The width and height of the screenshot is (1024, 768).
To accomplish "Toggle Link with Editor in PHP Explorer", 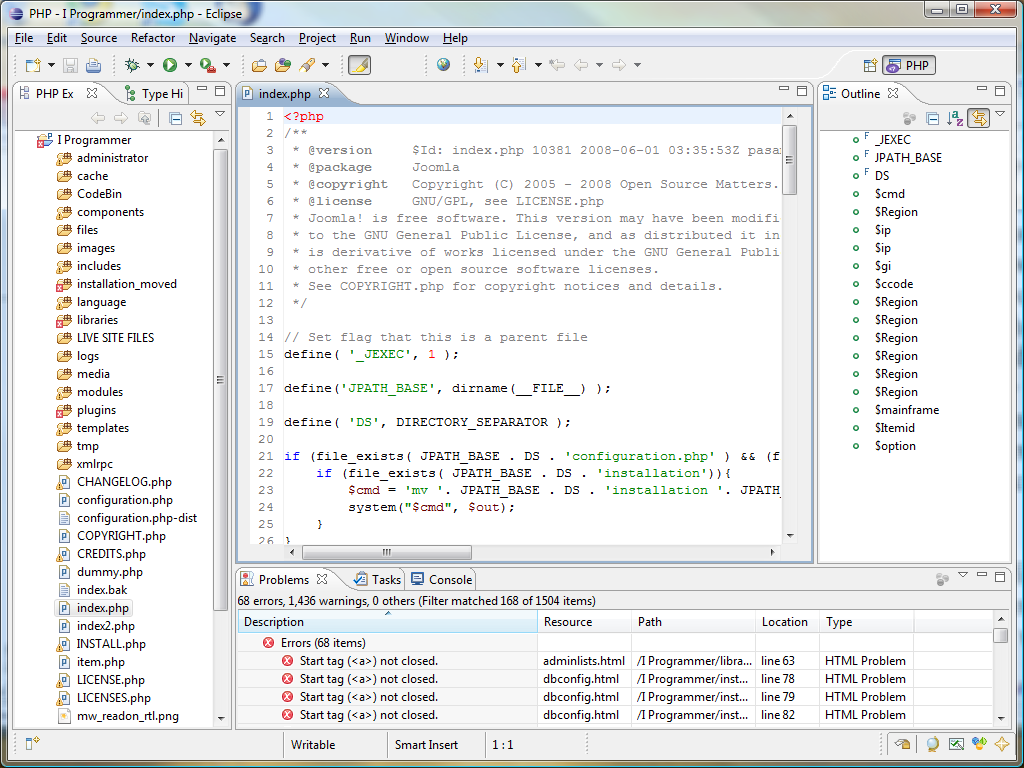I will [198, 118].
